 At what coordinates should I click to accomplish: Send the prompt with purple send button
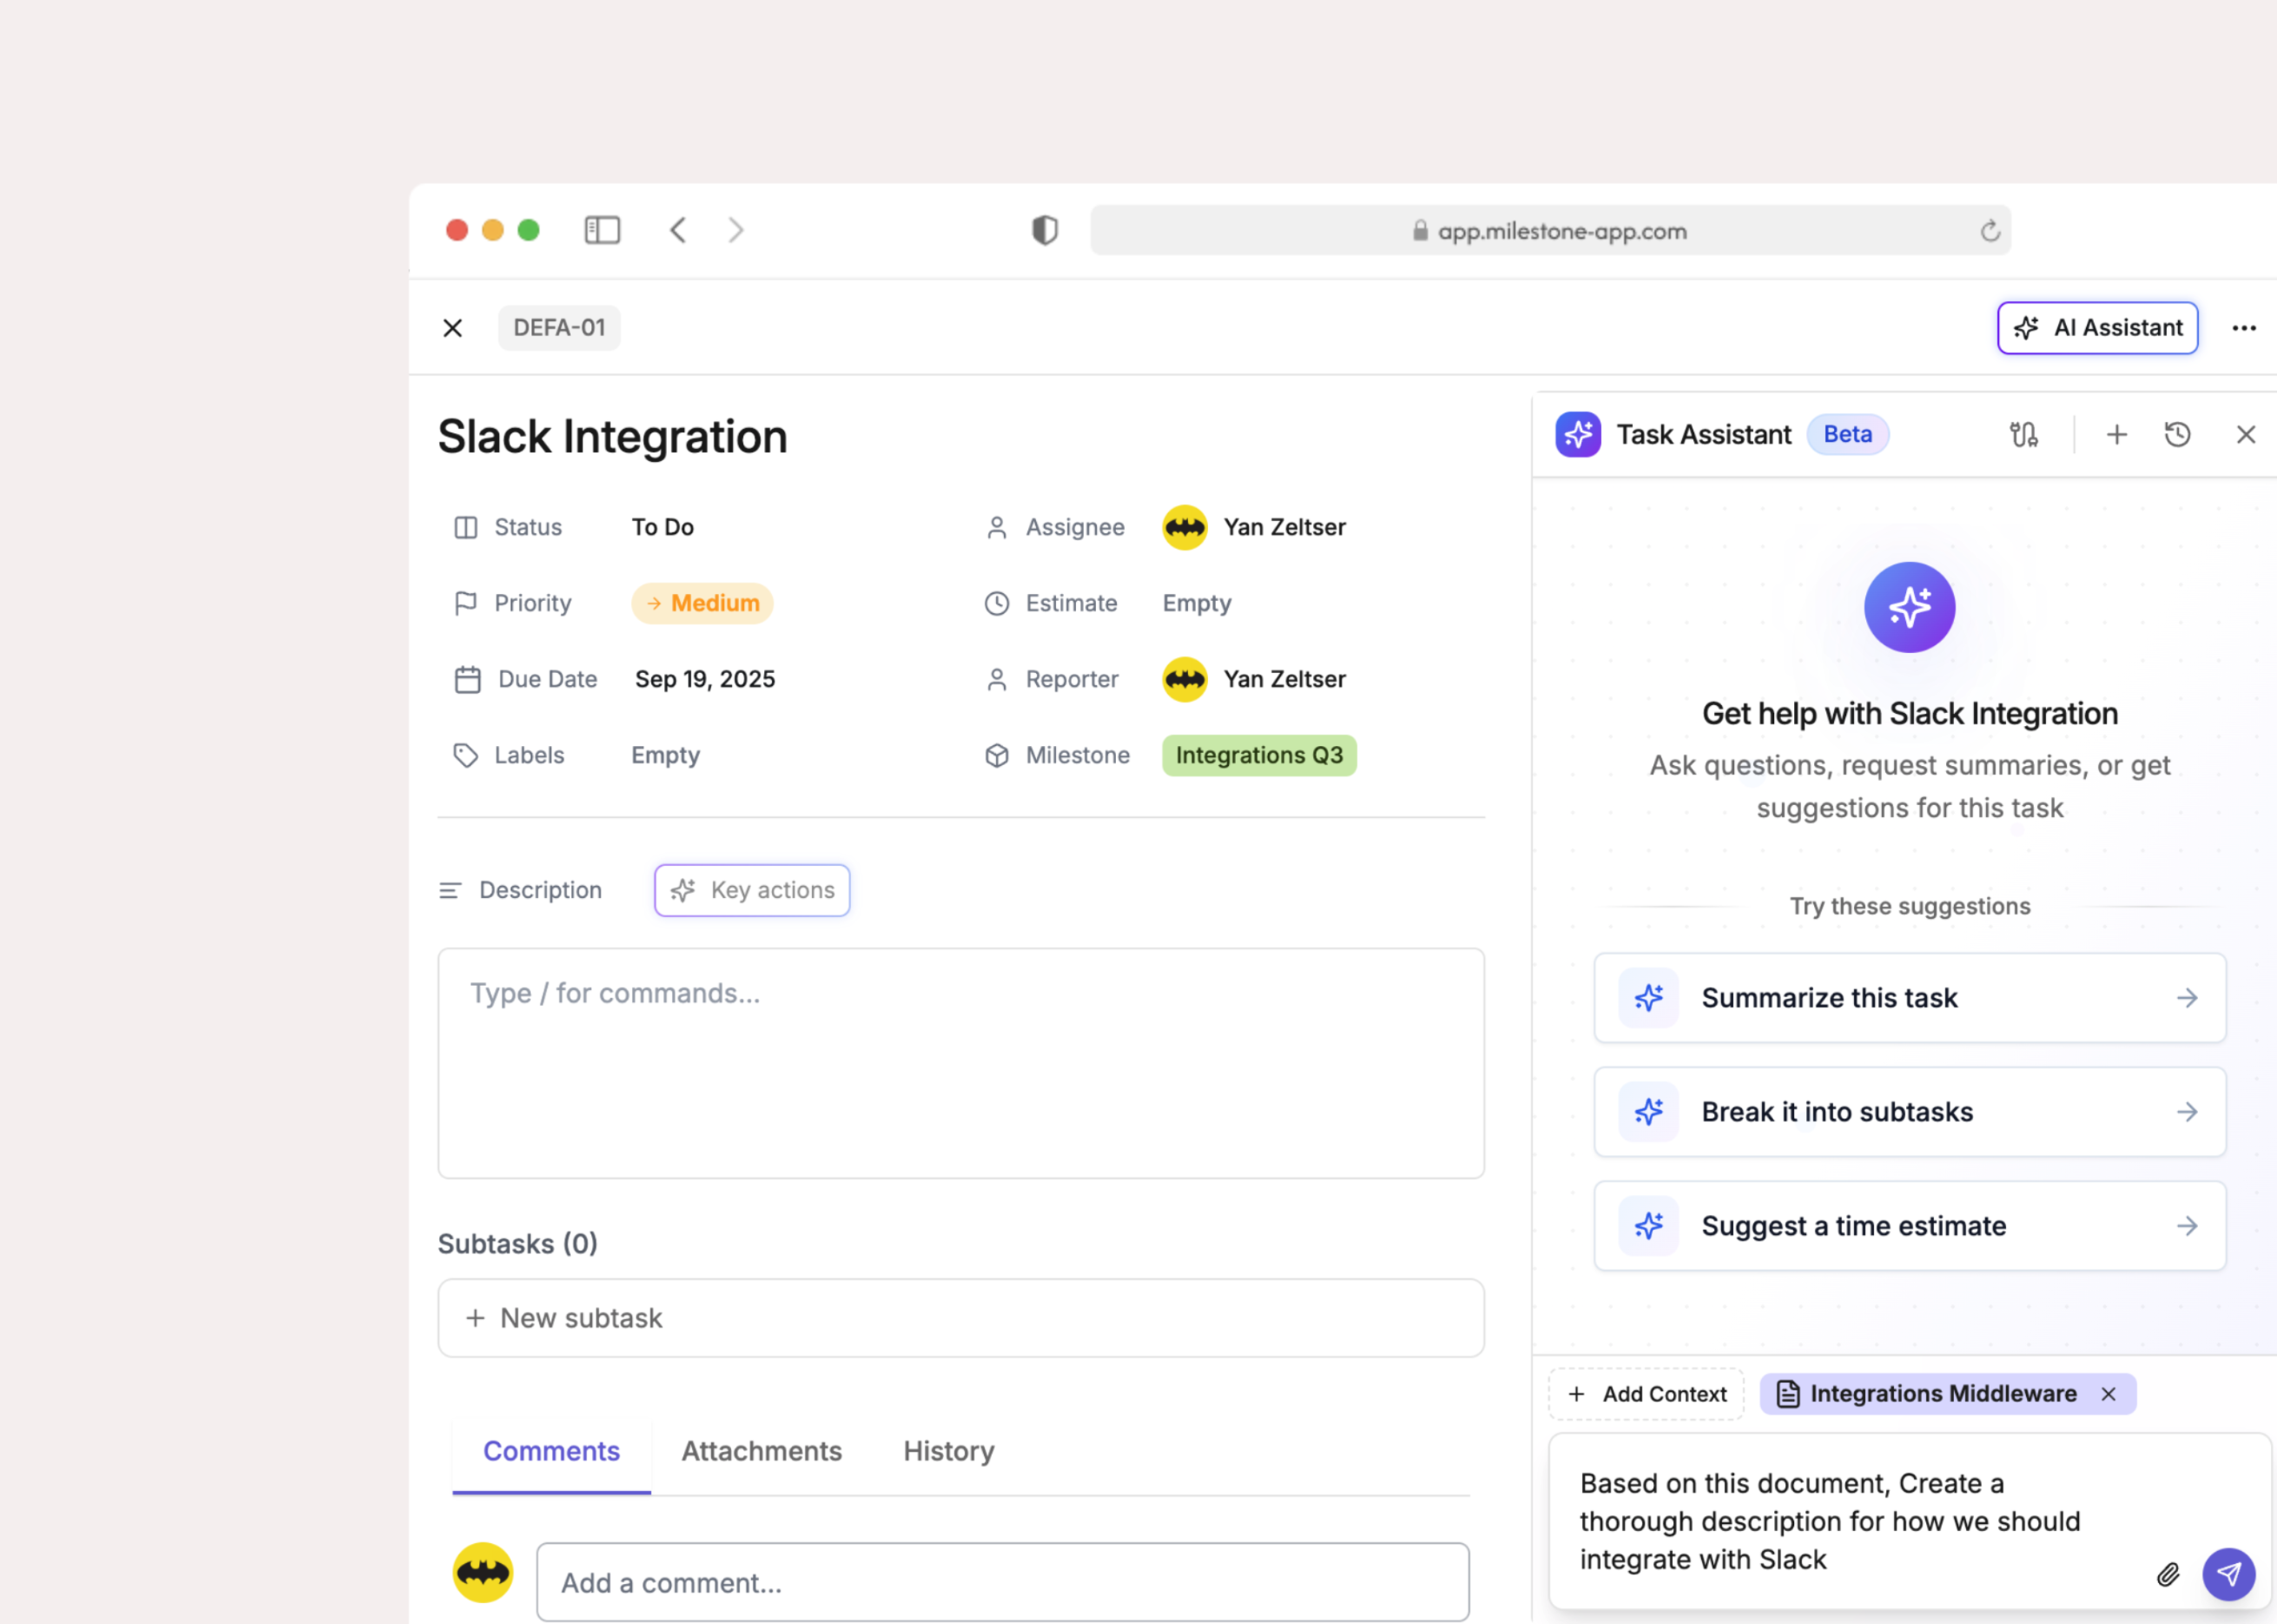tap(2229, 1574)
